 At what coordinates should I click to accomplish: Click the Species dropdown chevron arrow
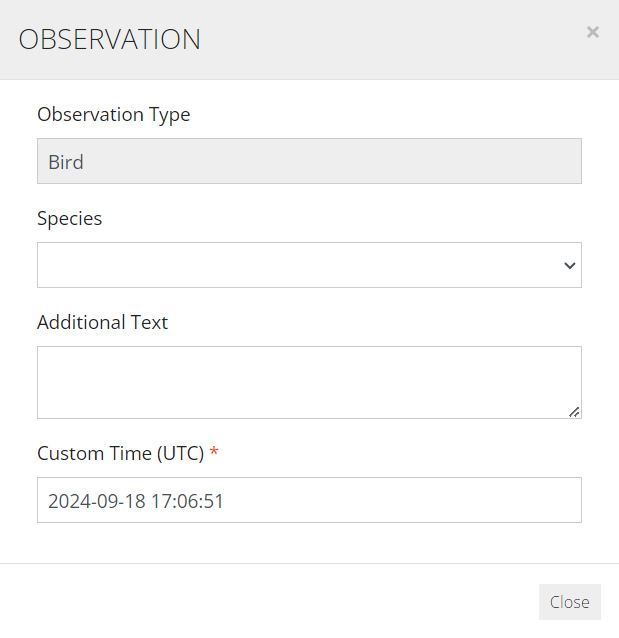[570, 265]
